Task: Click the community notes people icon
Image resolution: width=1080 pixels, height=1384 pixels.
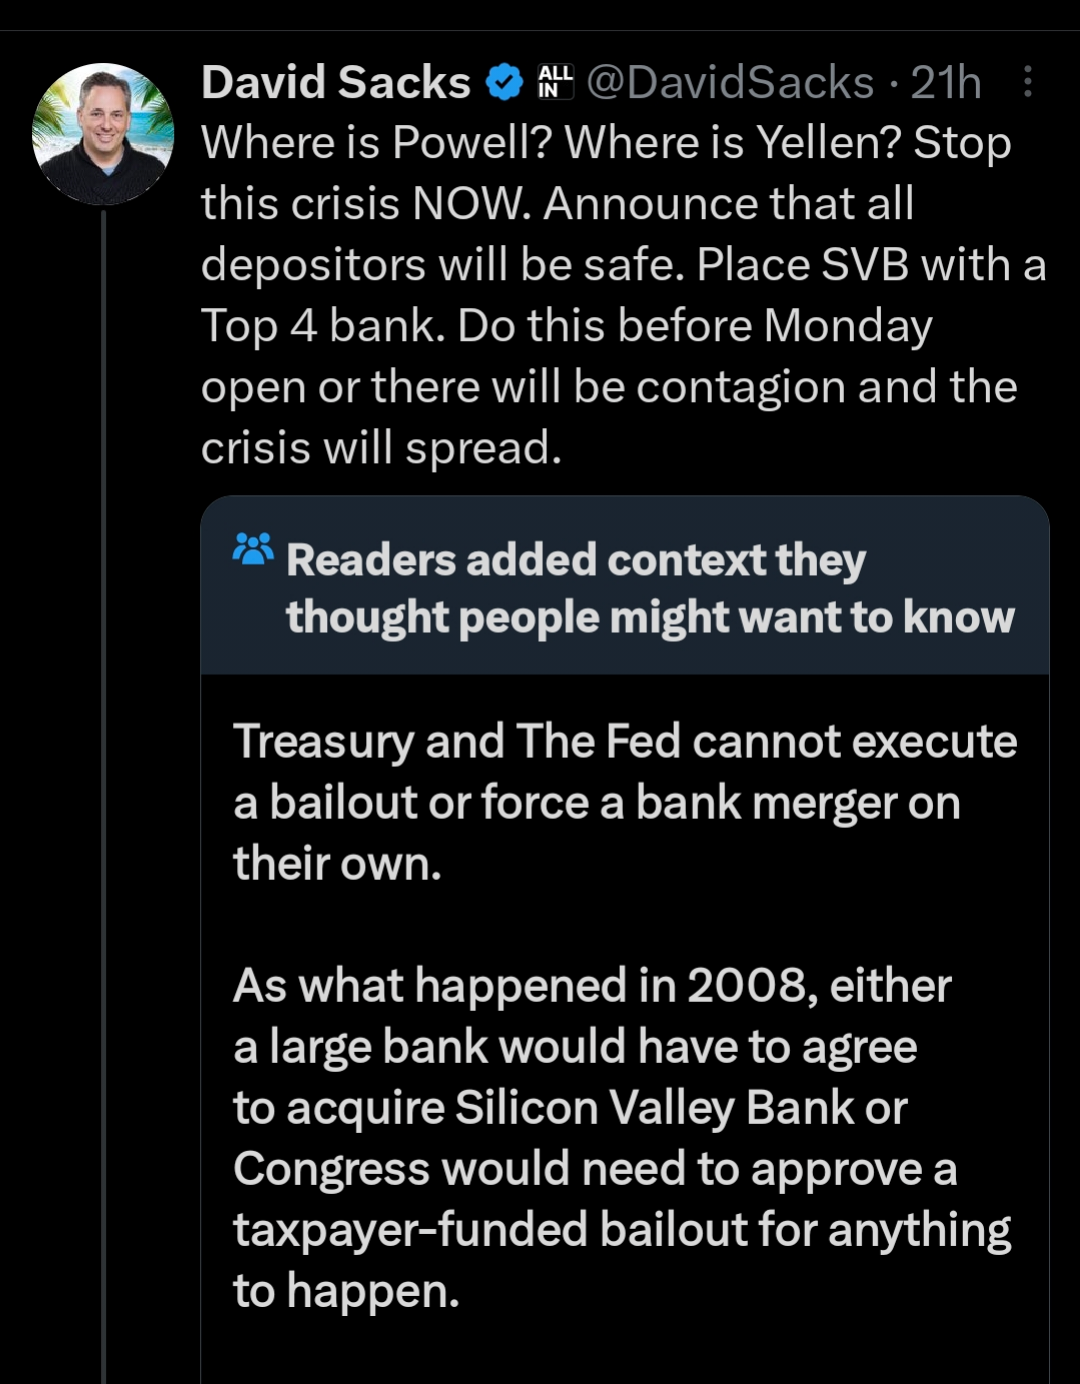Action: [x=253, y=549]
